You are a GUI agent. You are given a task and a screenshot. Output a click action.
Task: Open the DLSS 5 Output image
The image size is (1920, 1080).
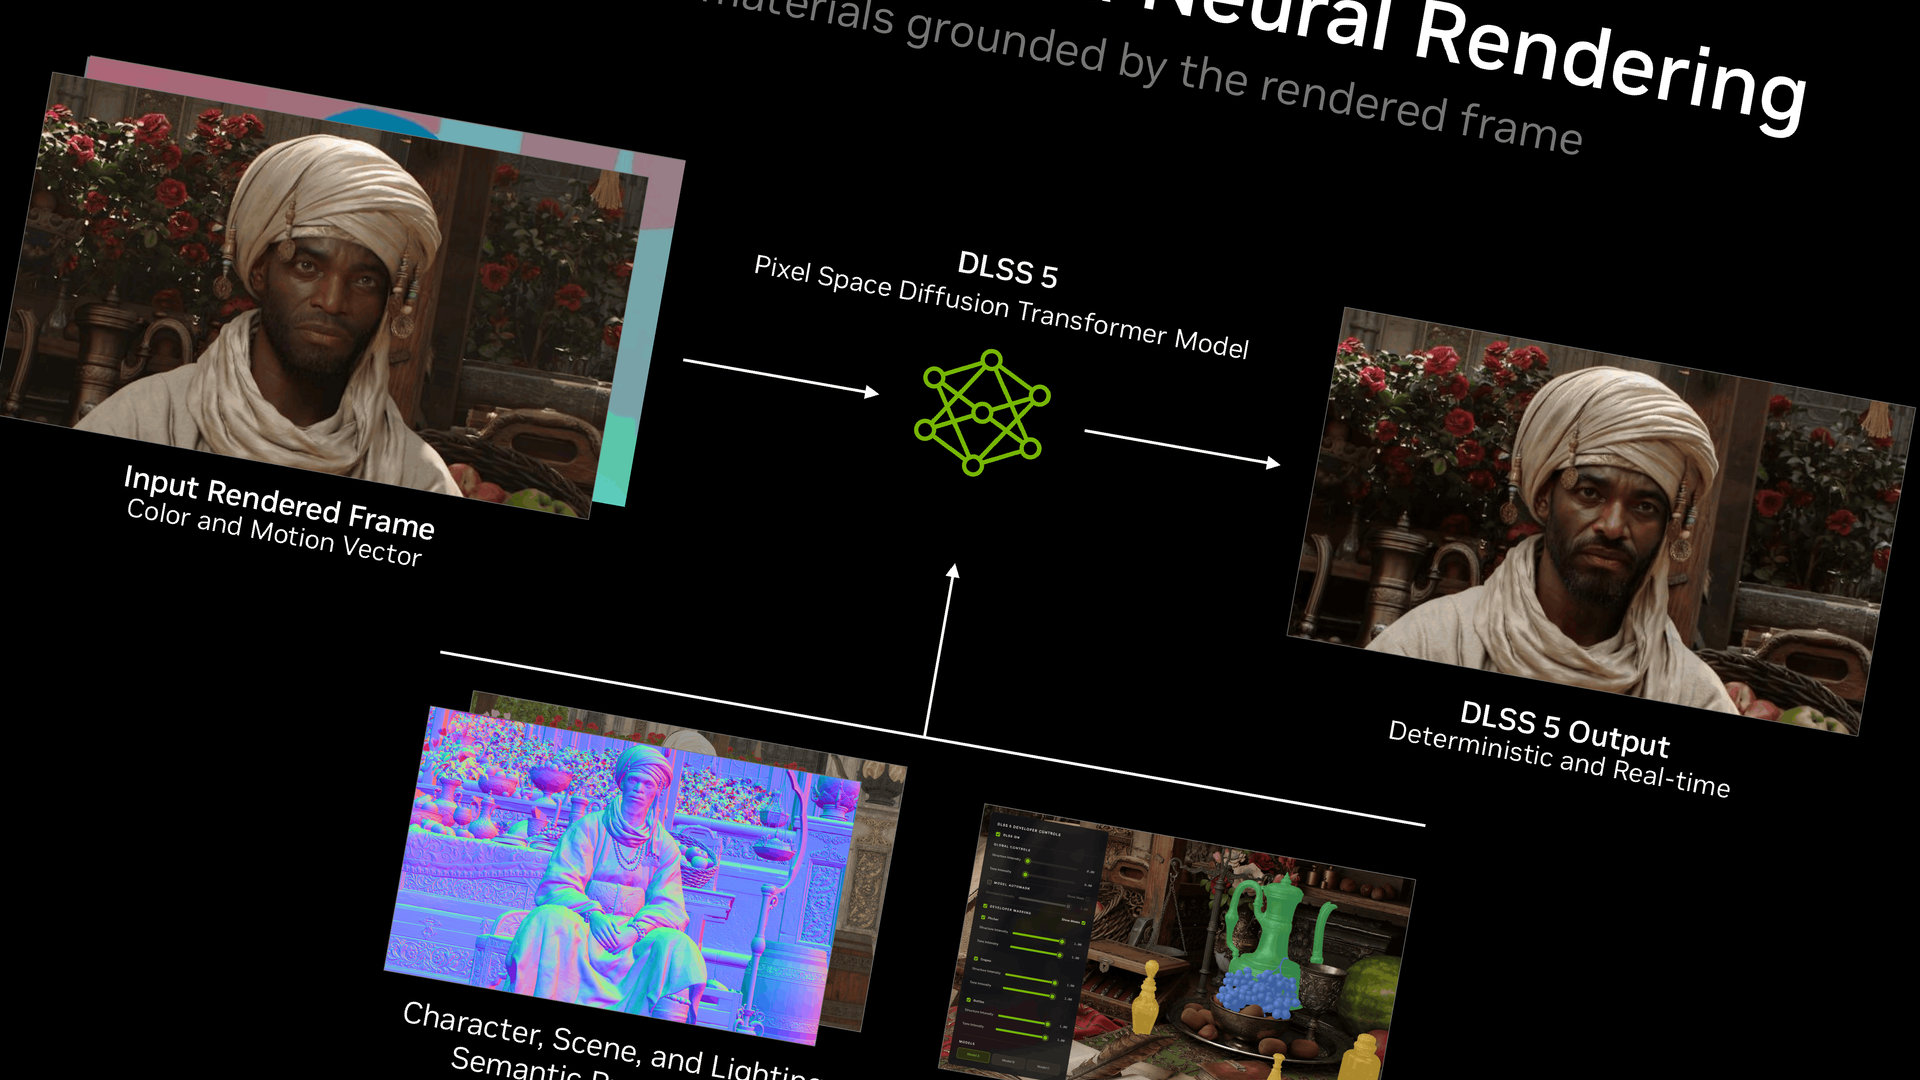click(1600, 522)
